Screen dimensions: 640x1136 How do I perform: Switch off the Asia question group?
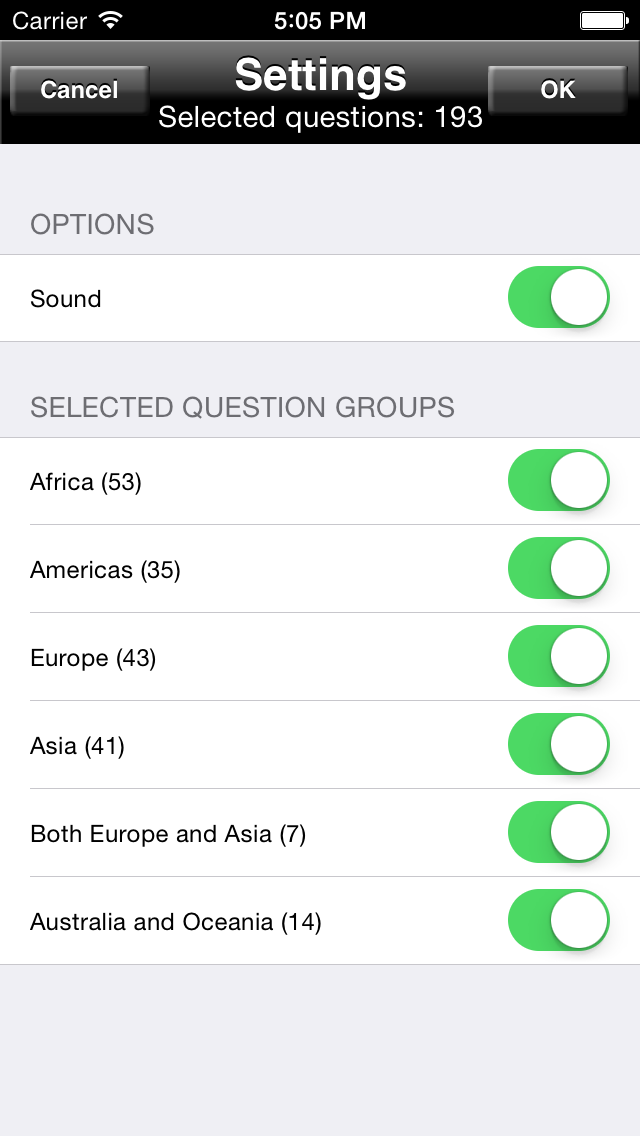(x=558, y=744)
